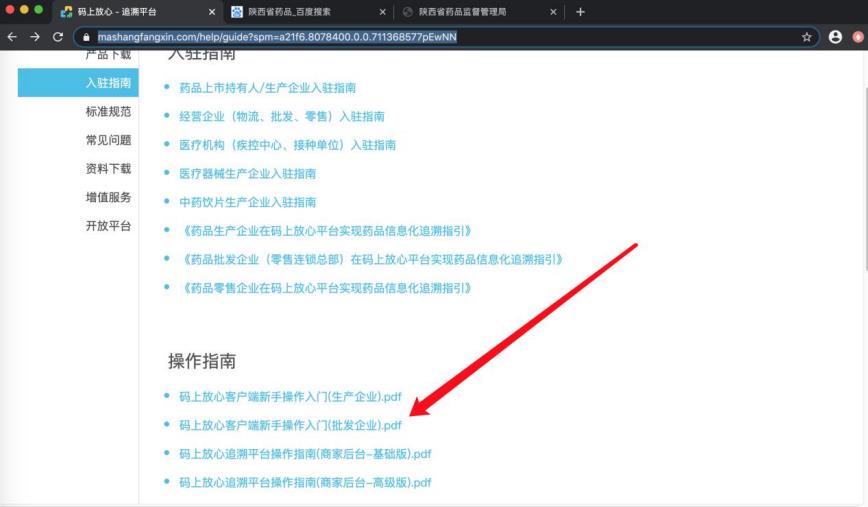Minimize the browser with the yellow button

coord(24,9)
